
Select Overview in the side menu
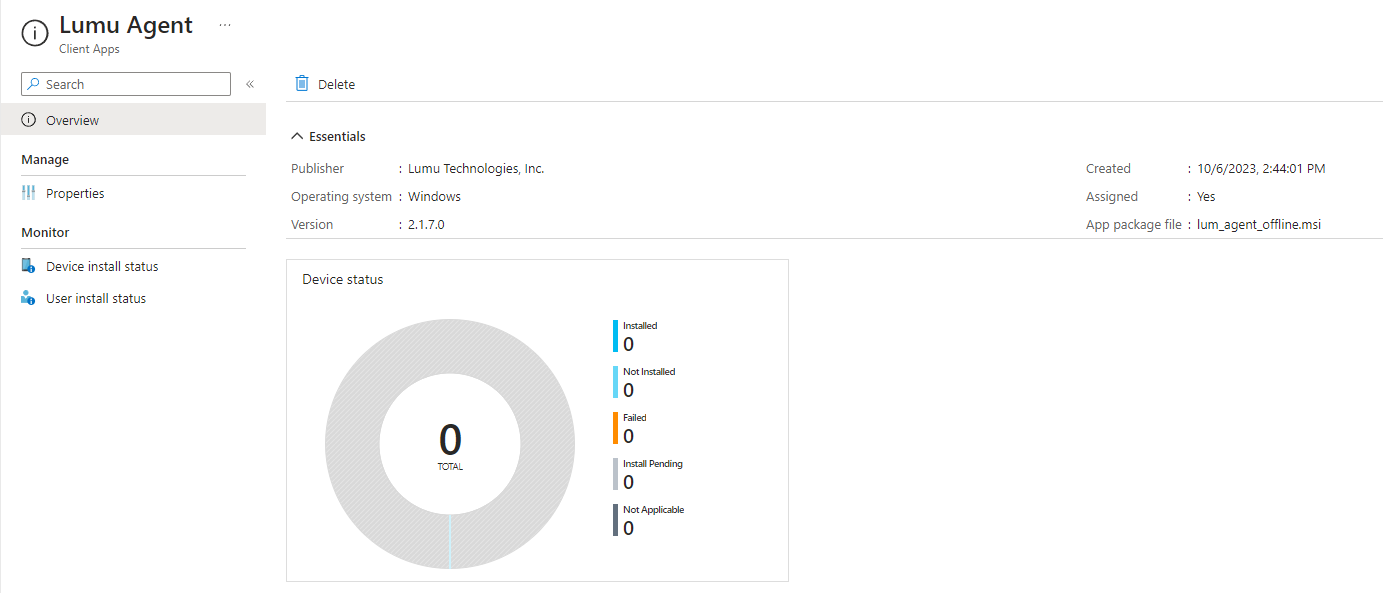[72, 120]
